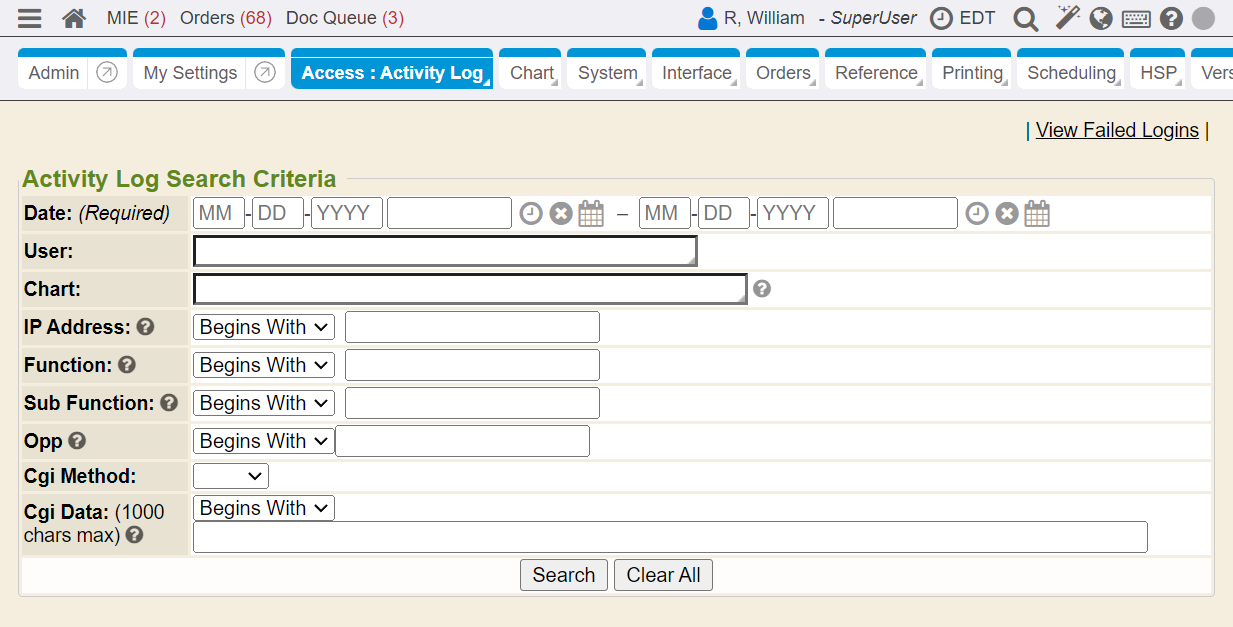Open Cgi Data match type dropdown
The height and width of the screenshot is (627, 1233).
click(264, 508)
